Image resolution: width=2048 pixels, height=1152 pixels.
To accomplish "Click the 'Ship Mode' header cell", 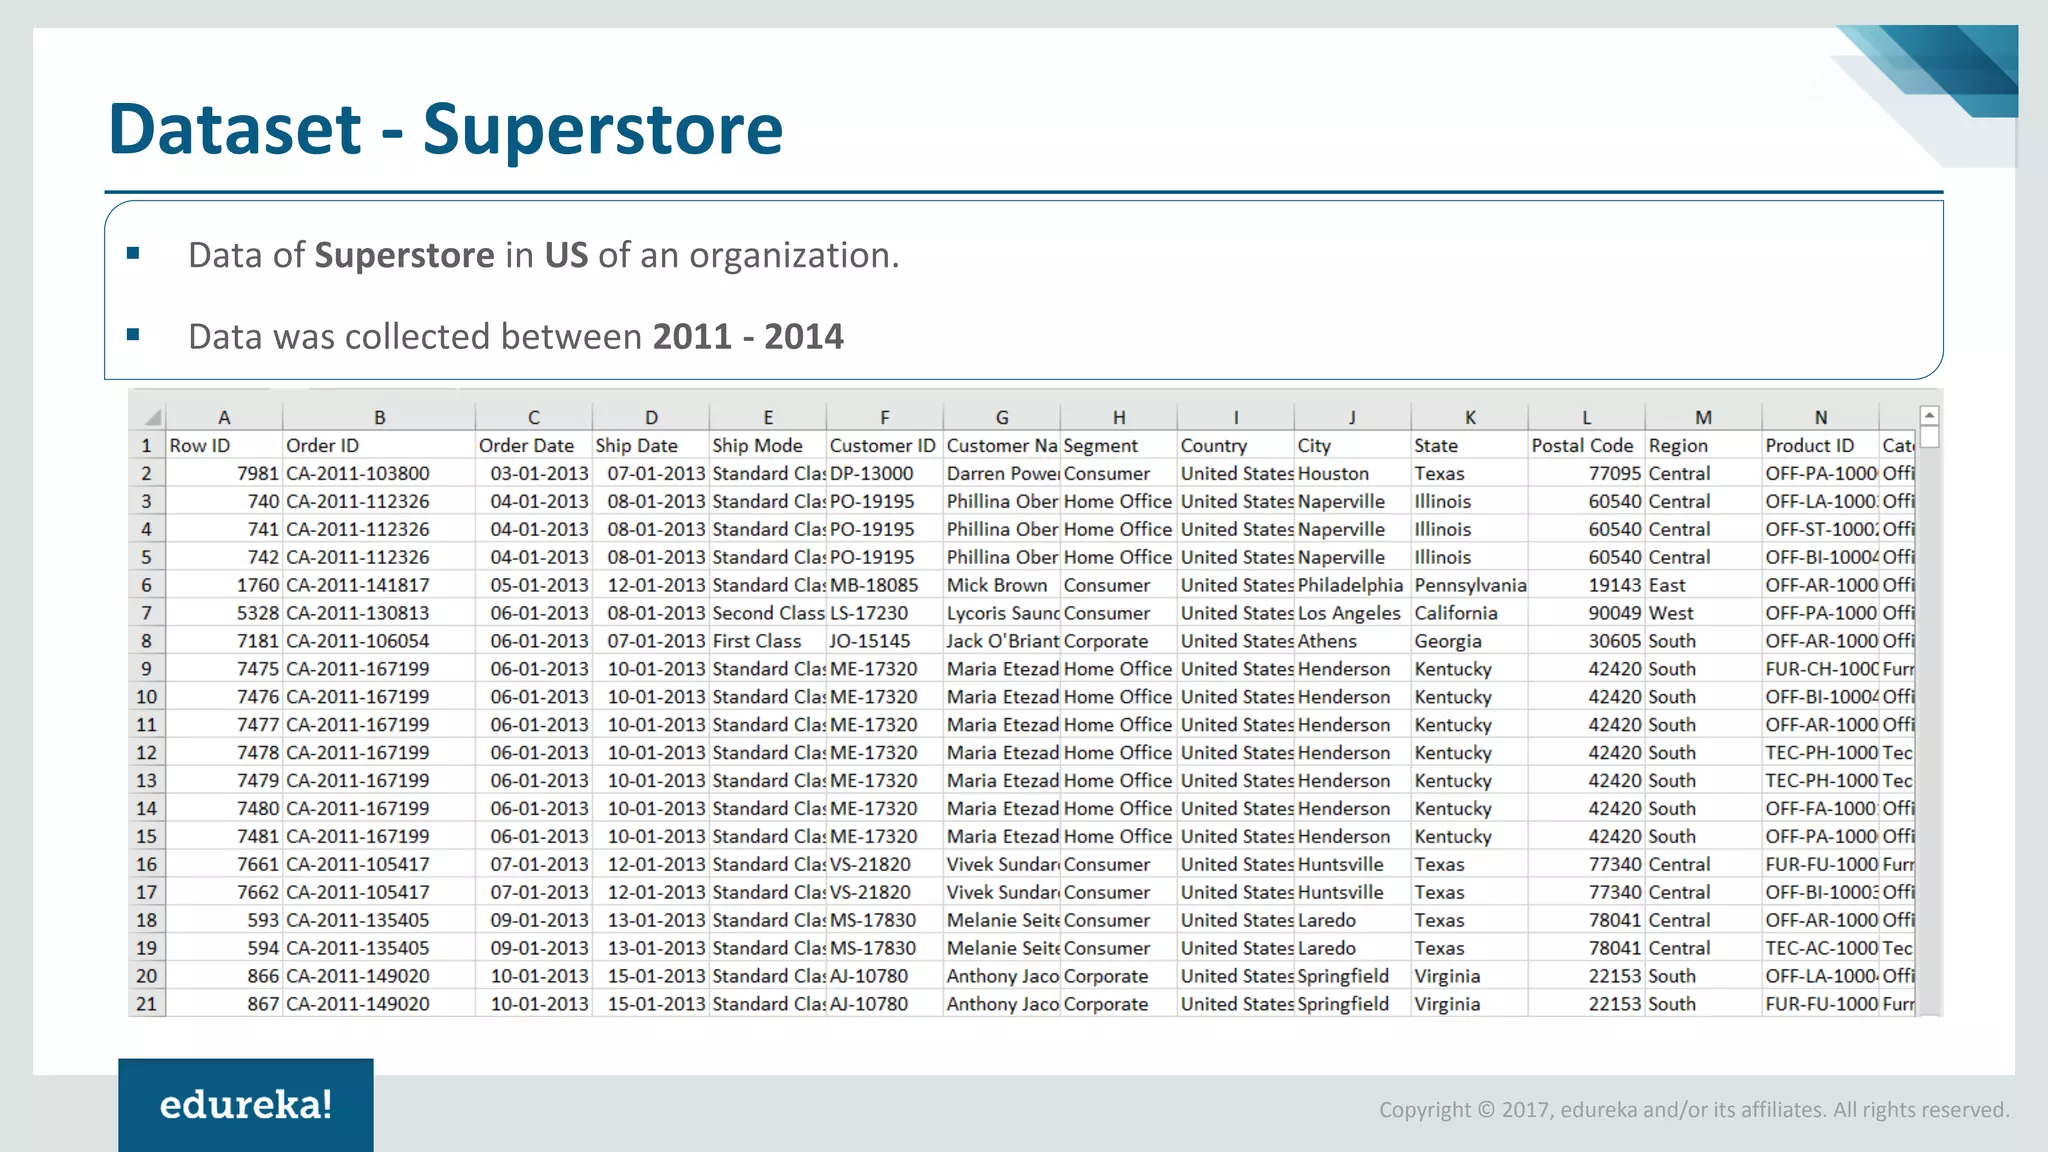I will 768,446.
